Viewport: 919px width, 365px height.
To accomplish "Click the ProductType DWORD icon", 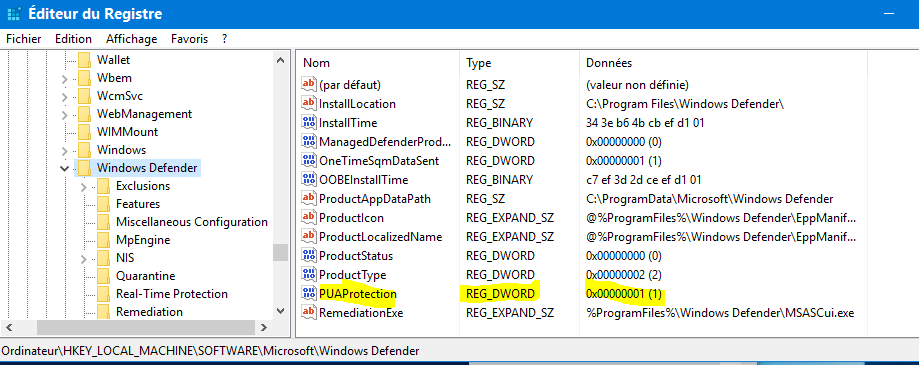I will [x=308, y=275].
